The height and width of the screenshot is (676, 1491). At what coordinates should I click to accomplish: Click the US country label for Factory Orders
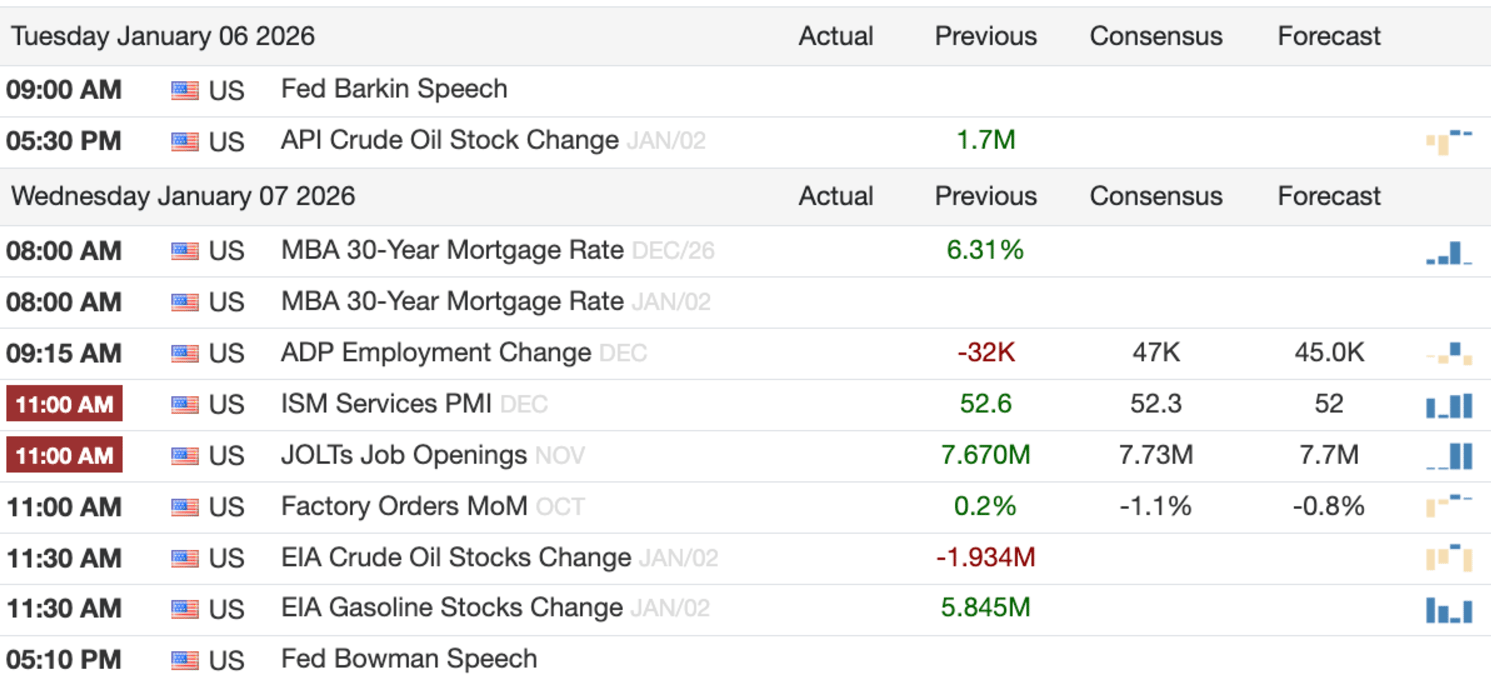pyautogui.click(x=226, y=507)
